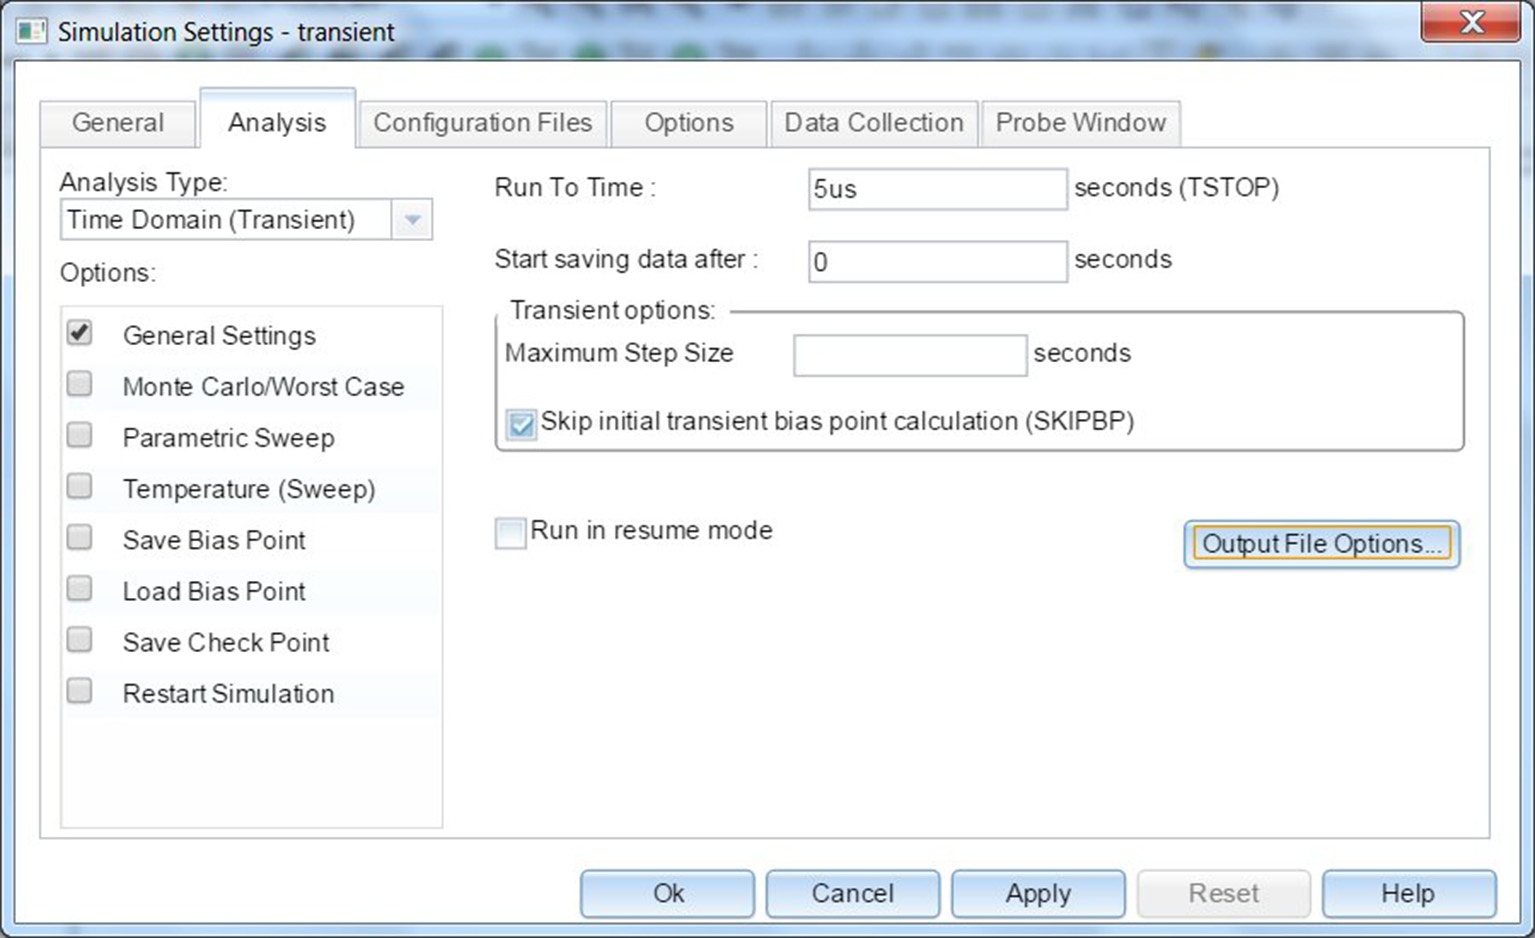Check the Parametric Sweep option
1535x938 pixels.
(80, 436)
